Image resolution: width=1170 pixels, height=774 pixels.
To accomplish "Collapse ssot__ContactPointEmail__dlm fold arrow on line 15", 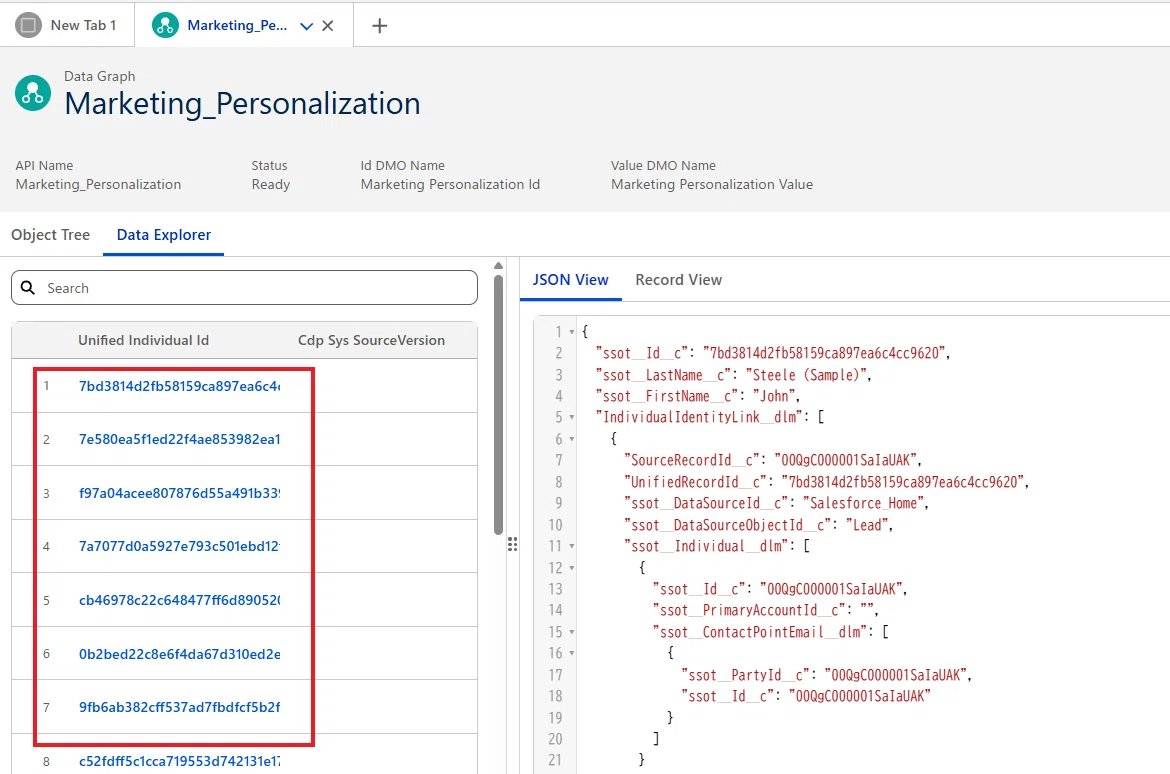I will 572,632.
